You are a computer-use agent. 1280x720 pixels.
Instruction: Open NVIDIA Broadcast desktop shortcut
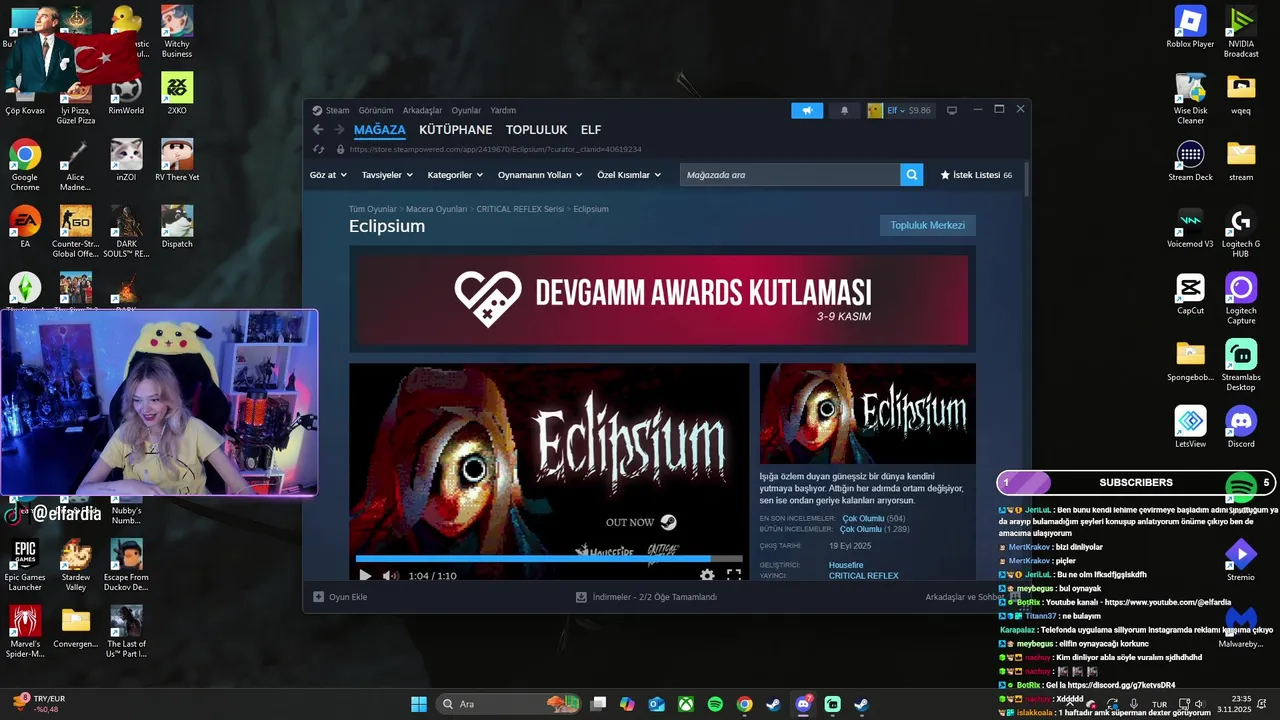coord(1241,32)
